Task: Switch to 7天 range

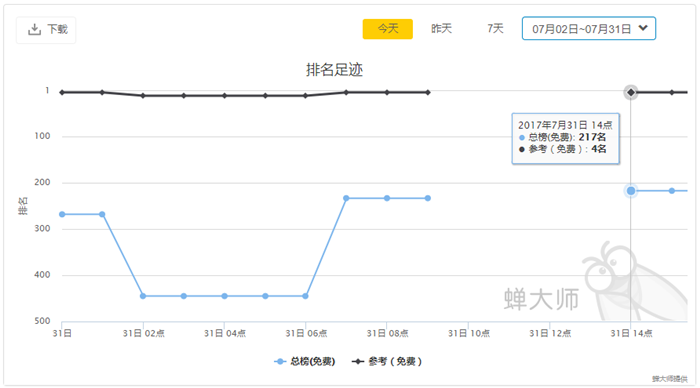Action: click(x=495, y=29)
